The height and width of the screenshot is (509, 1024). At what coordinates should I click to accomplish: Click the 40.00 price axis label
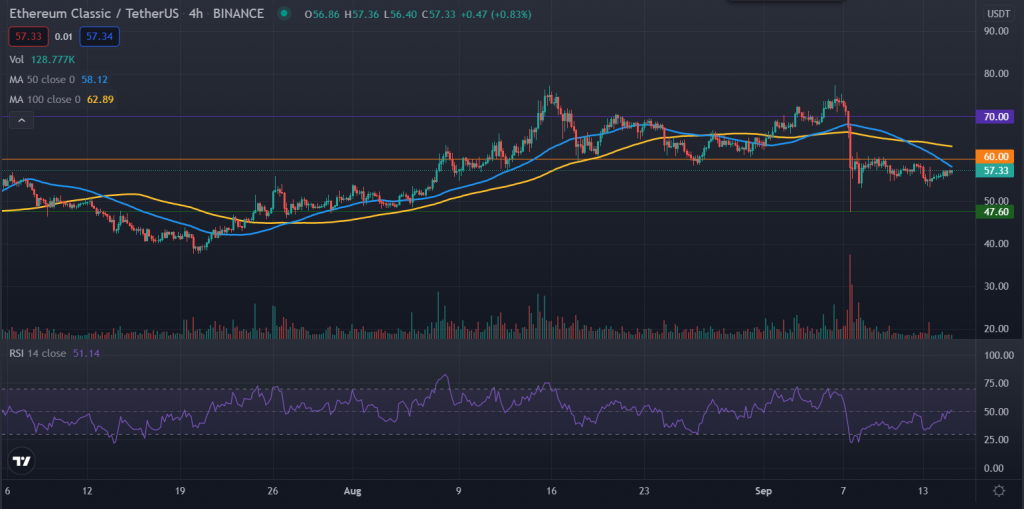tap(999, 244)
